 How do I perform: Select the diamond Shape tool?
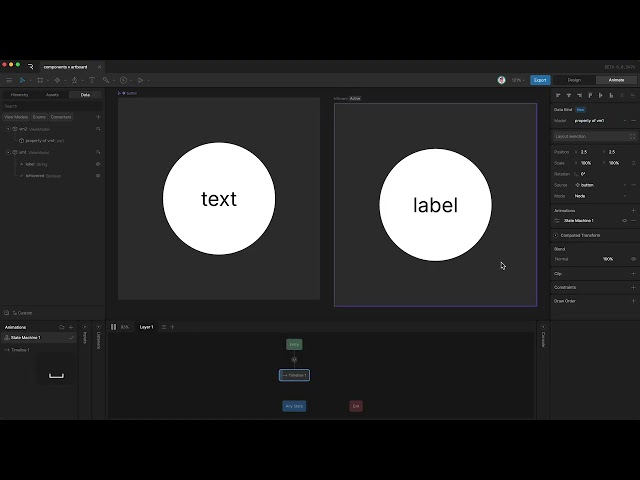click(57, 80)
